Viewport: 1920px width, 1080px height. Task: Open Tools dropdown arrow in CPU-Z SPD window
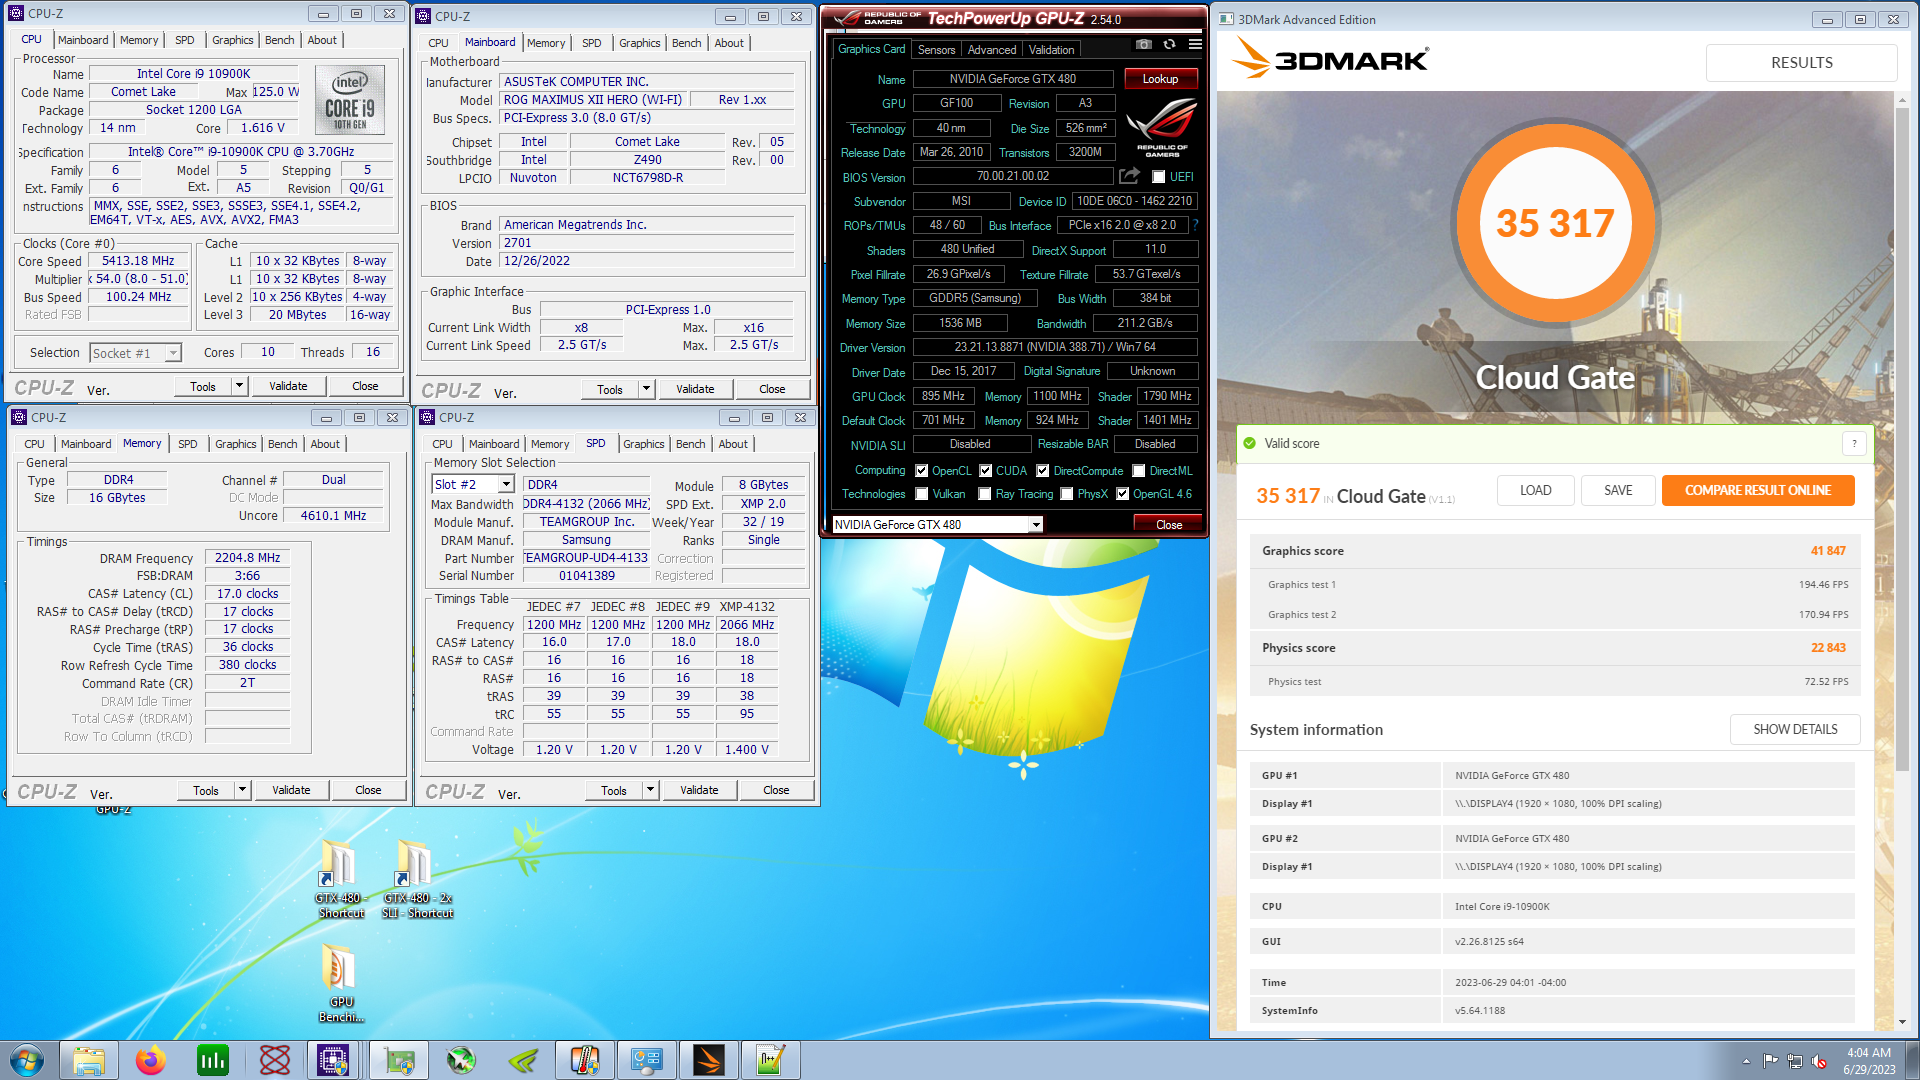650,790
